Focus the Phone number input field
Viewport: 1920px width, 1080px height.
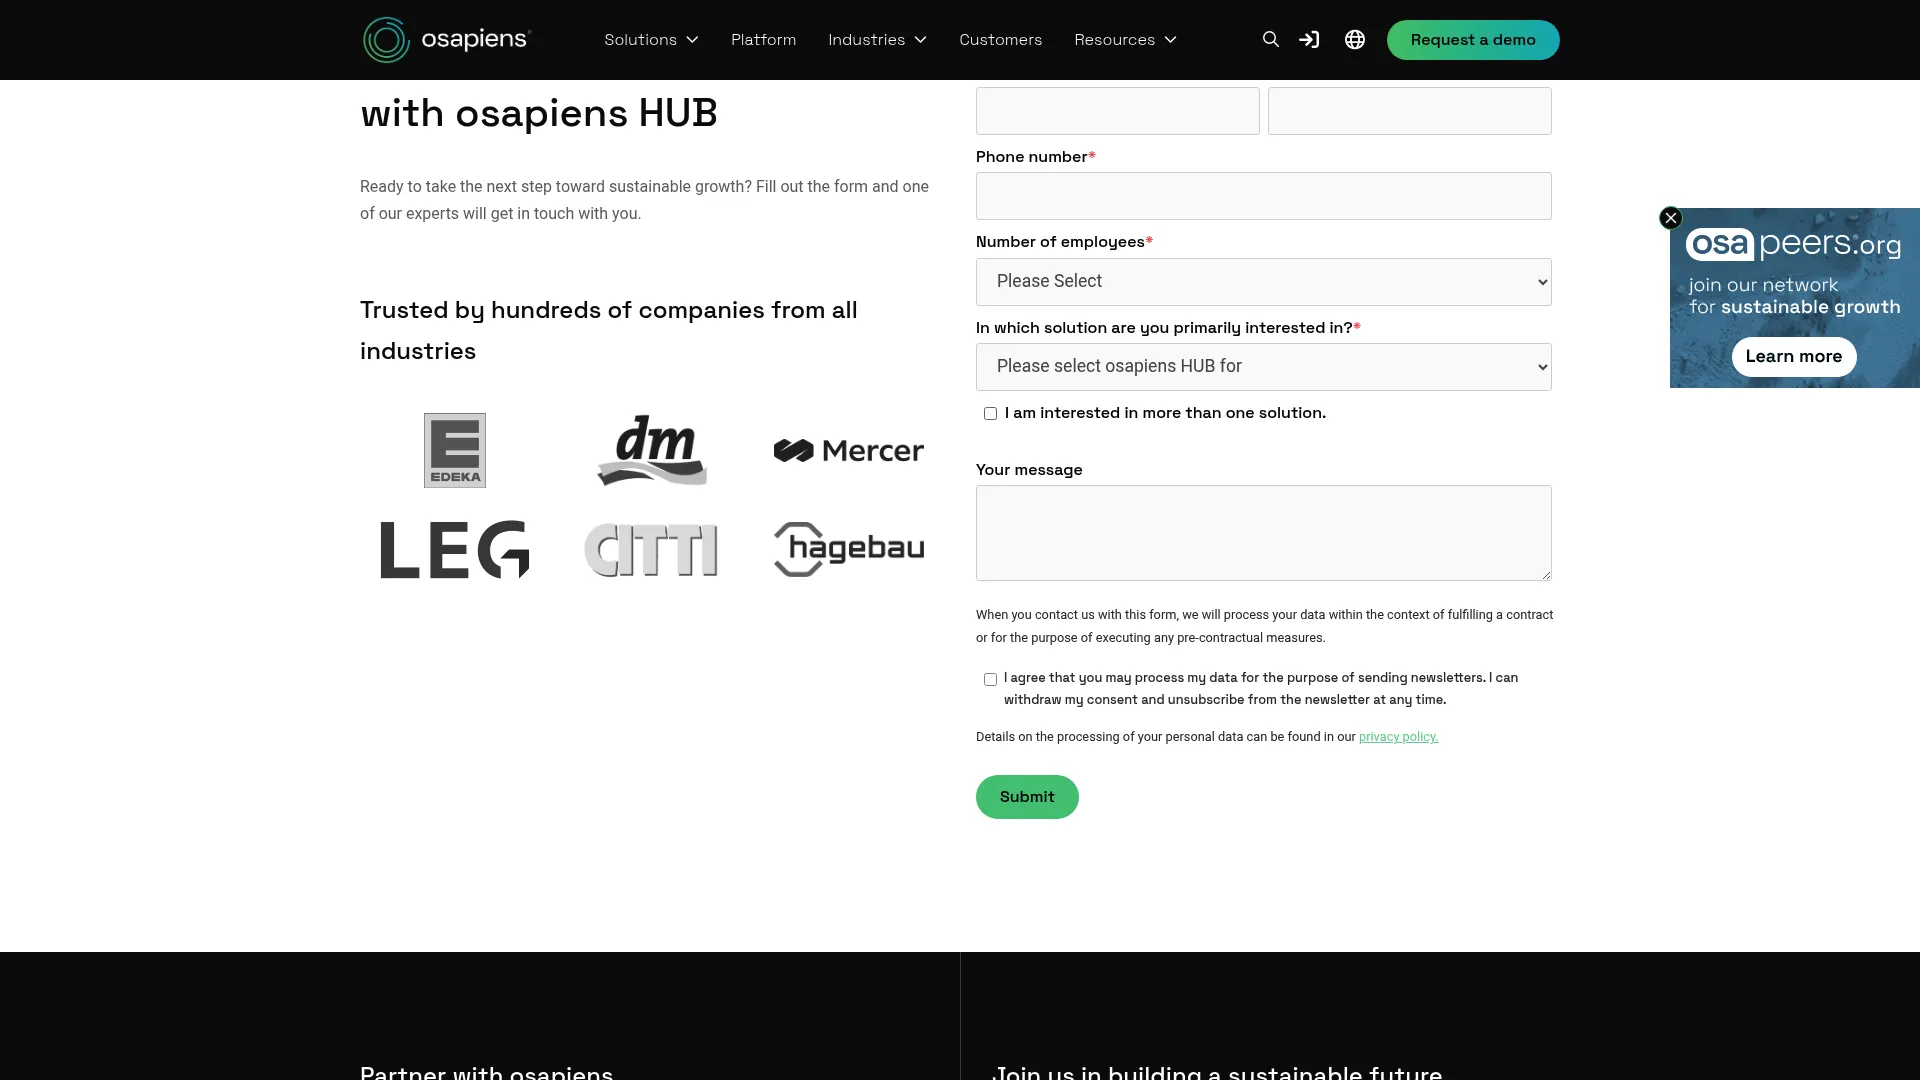1264,196
